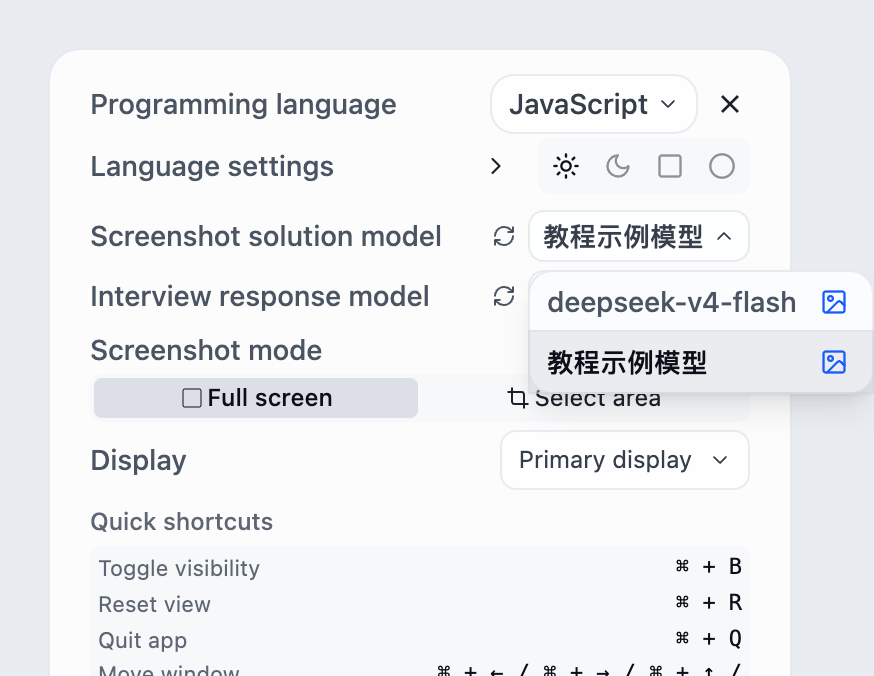
Task: Click the Screenshot mode label
Action: click(x=206, y=350)
